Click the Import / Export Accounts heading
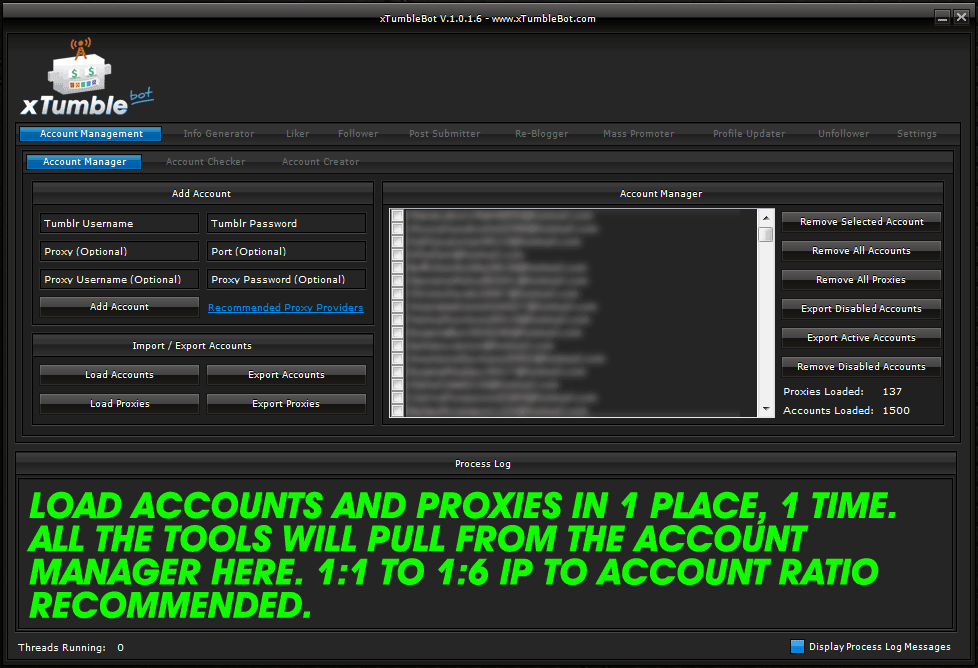The height and width of the screenshot is (668, 978). [x=192, y=346]
